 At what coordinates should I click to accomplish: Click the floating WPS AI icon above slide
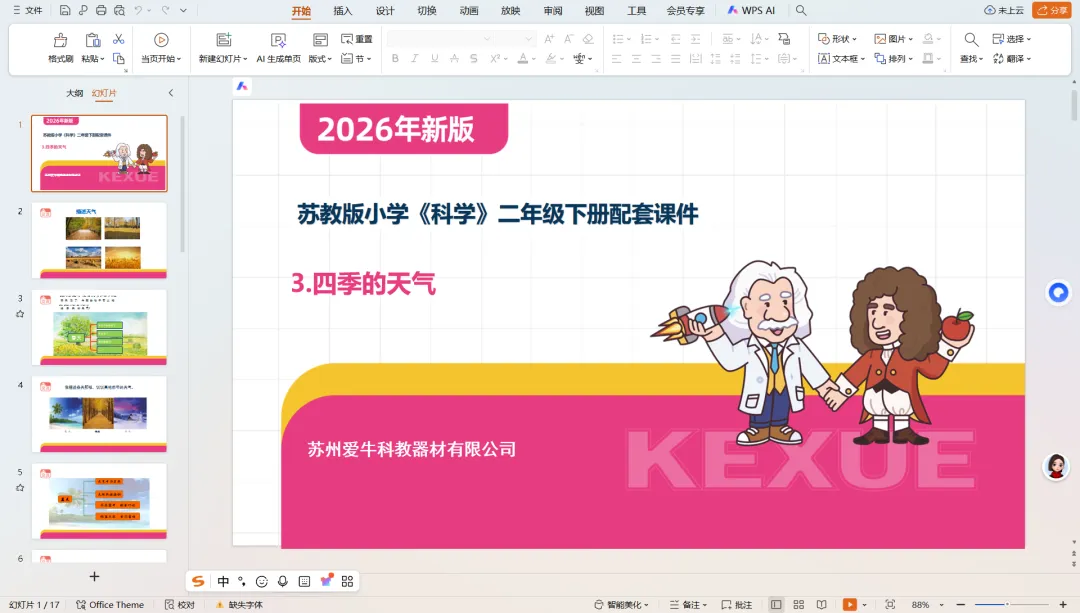click(x=242, y=86)
